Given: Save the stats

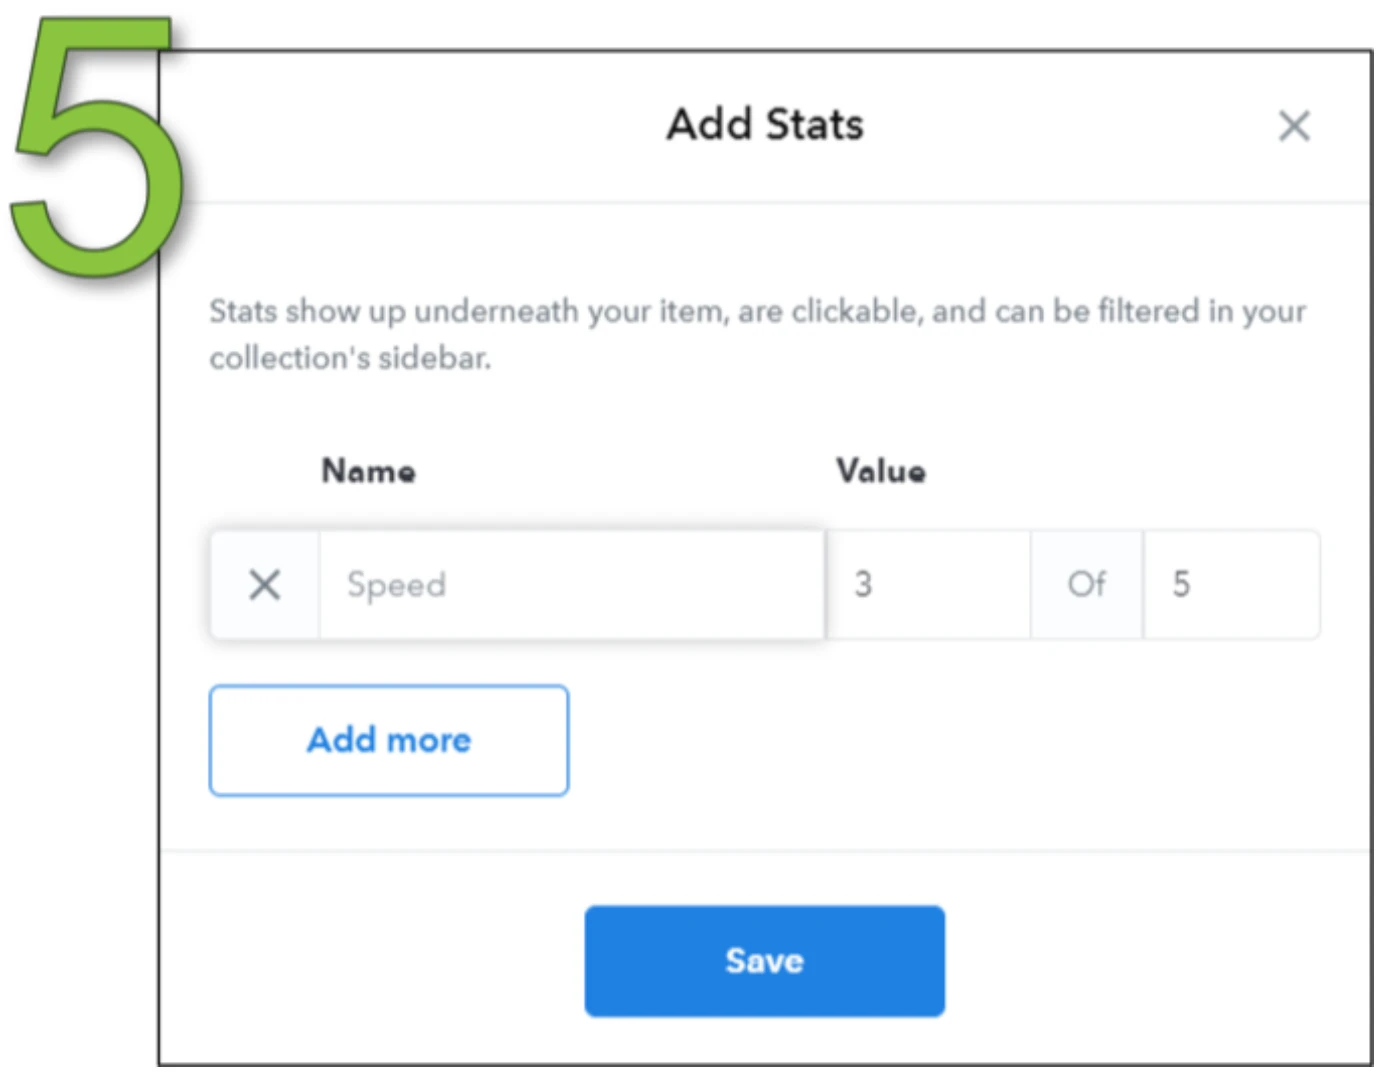Looking at the screenshot, I should click(765, 961).
